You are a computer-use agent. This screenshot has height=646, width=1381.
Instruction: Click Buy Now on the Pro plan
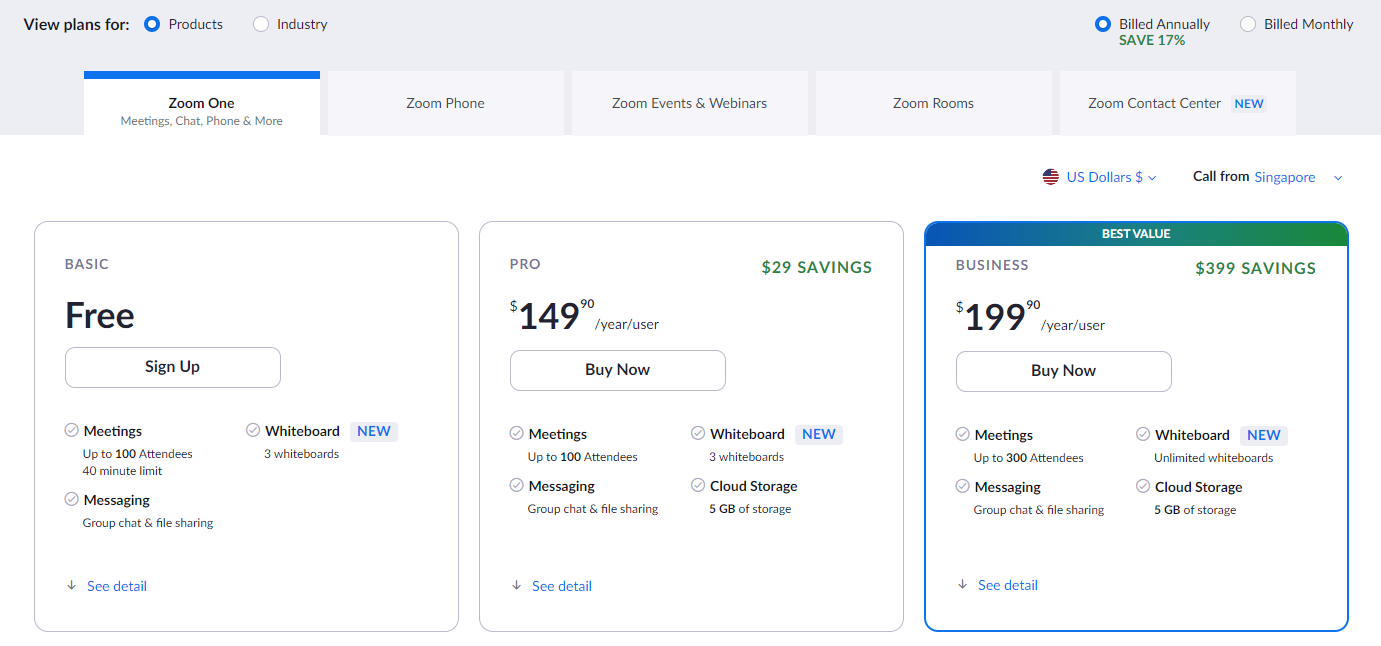click(618, 370)
